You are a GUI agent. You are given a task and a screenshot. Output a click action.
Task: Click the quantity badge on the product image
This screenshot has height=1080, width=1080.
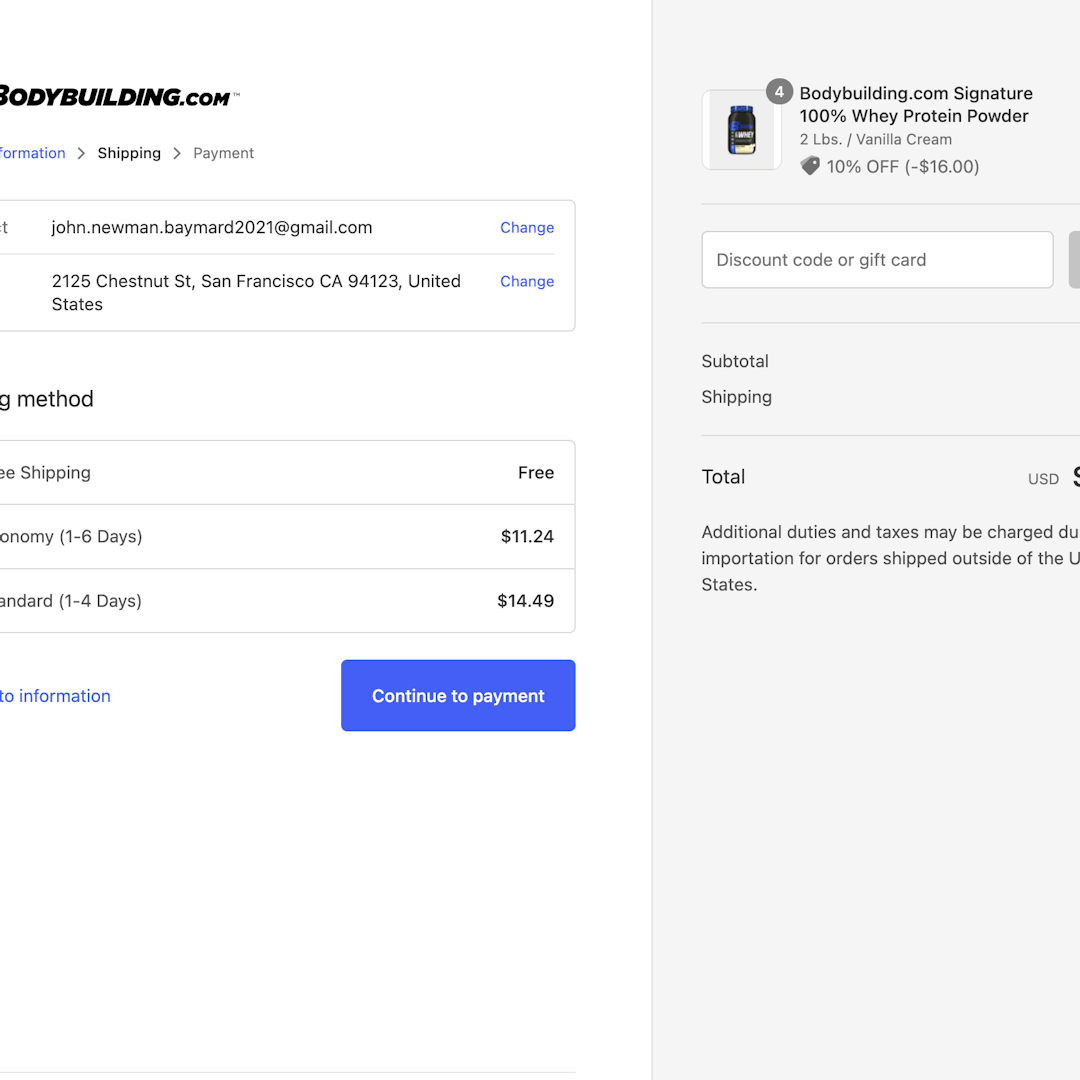click(x=779, y=91)
